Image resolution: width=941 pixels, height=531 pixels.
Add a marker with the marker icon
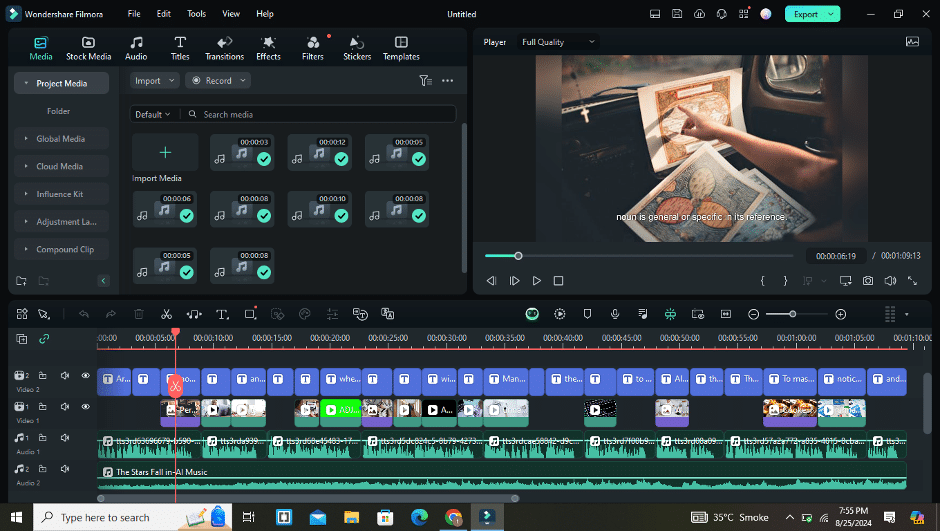pos(588,314)
